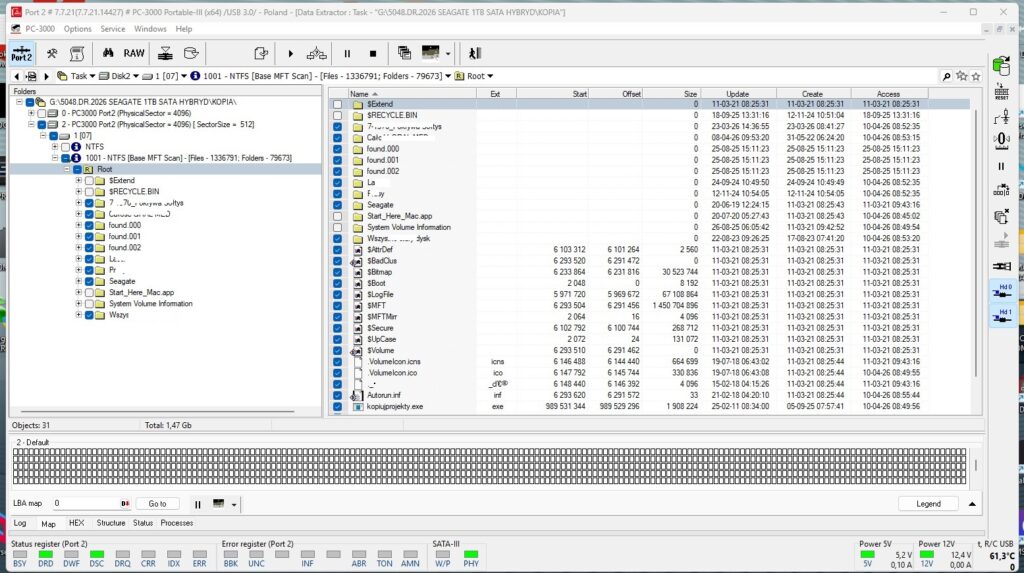Click the copy/save document toolbar icon
The width and height of the screenshot is (1024, 573).
point(261,53)
